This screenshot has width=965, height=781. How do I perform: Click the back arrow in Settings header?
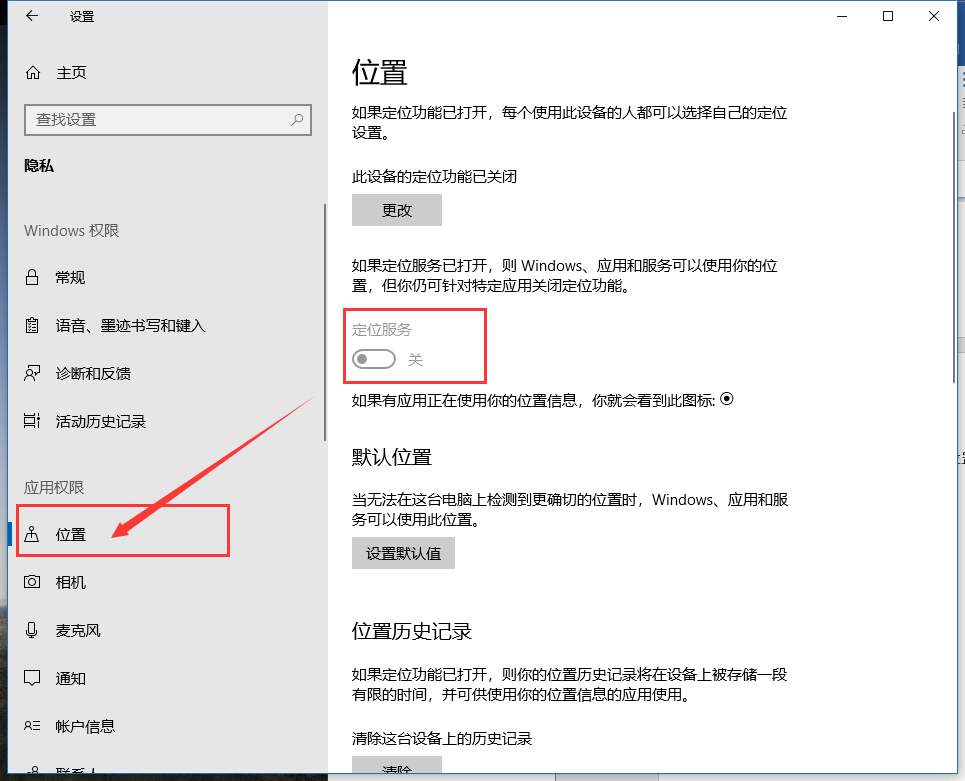click(x=32, y=16)
